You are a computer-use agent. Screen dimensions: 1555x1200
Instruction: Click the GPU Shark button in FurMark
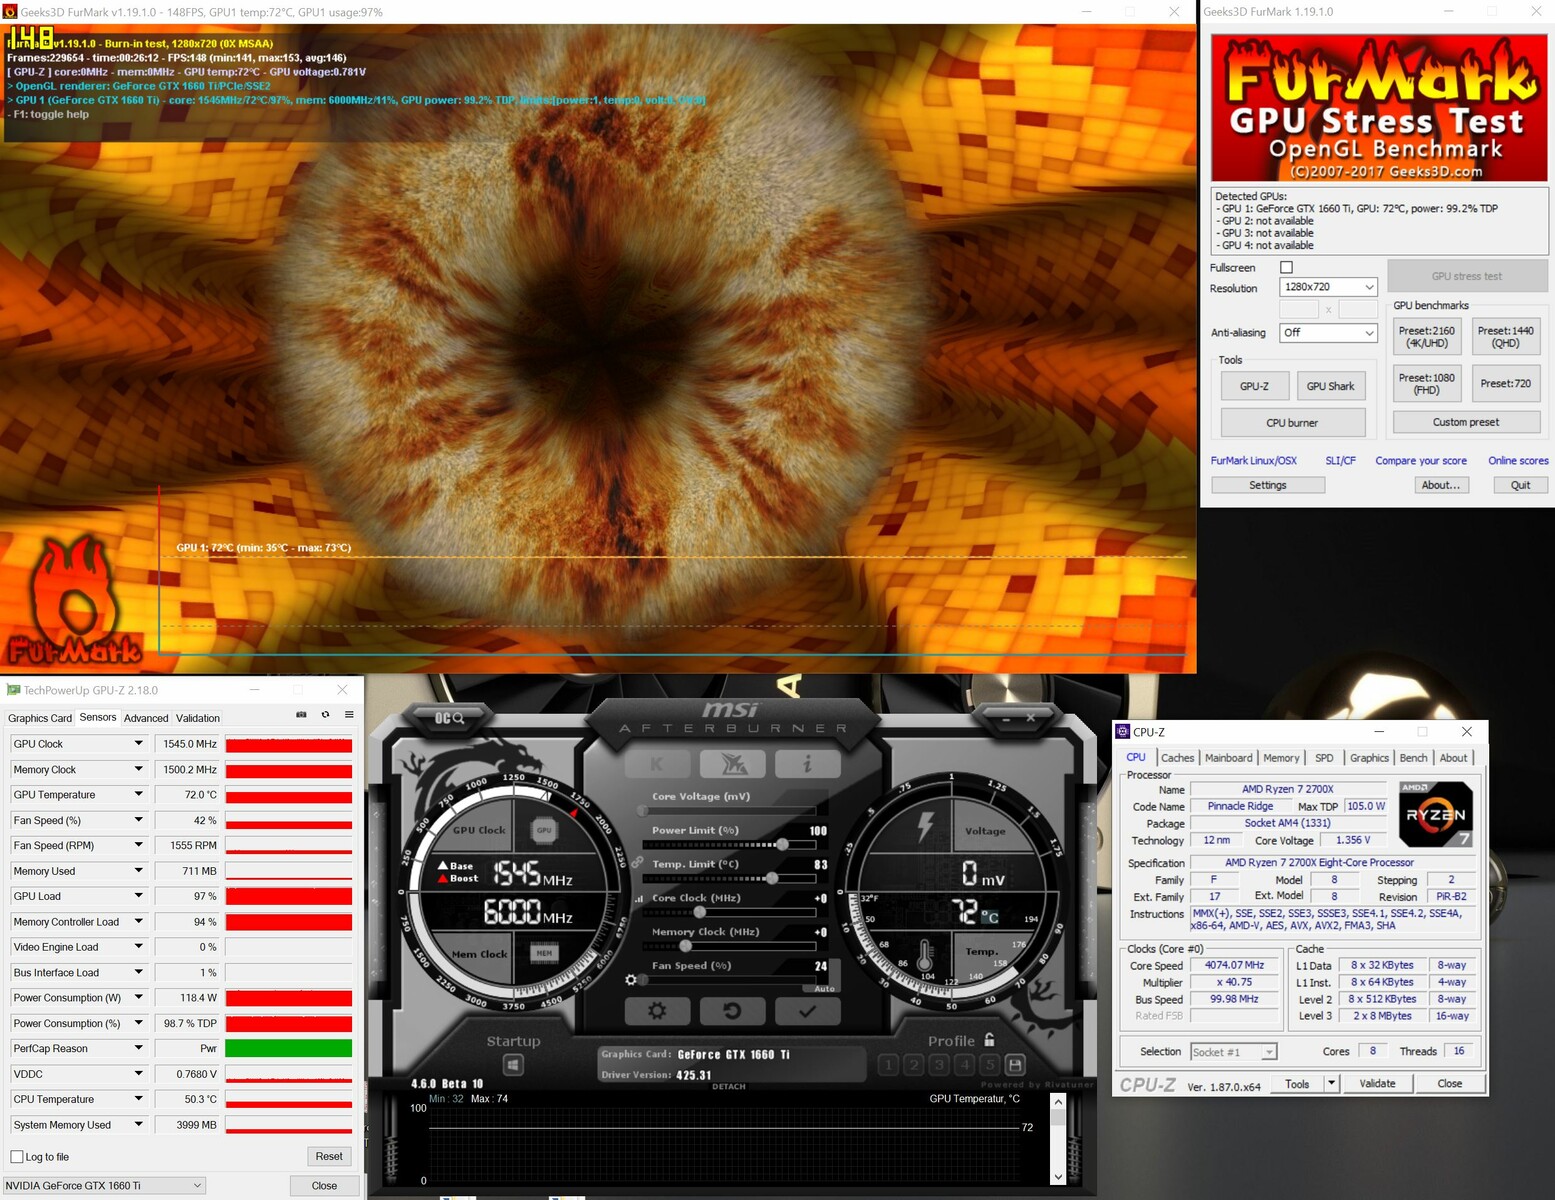tap(1330, 386)
